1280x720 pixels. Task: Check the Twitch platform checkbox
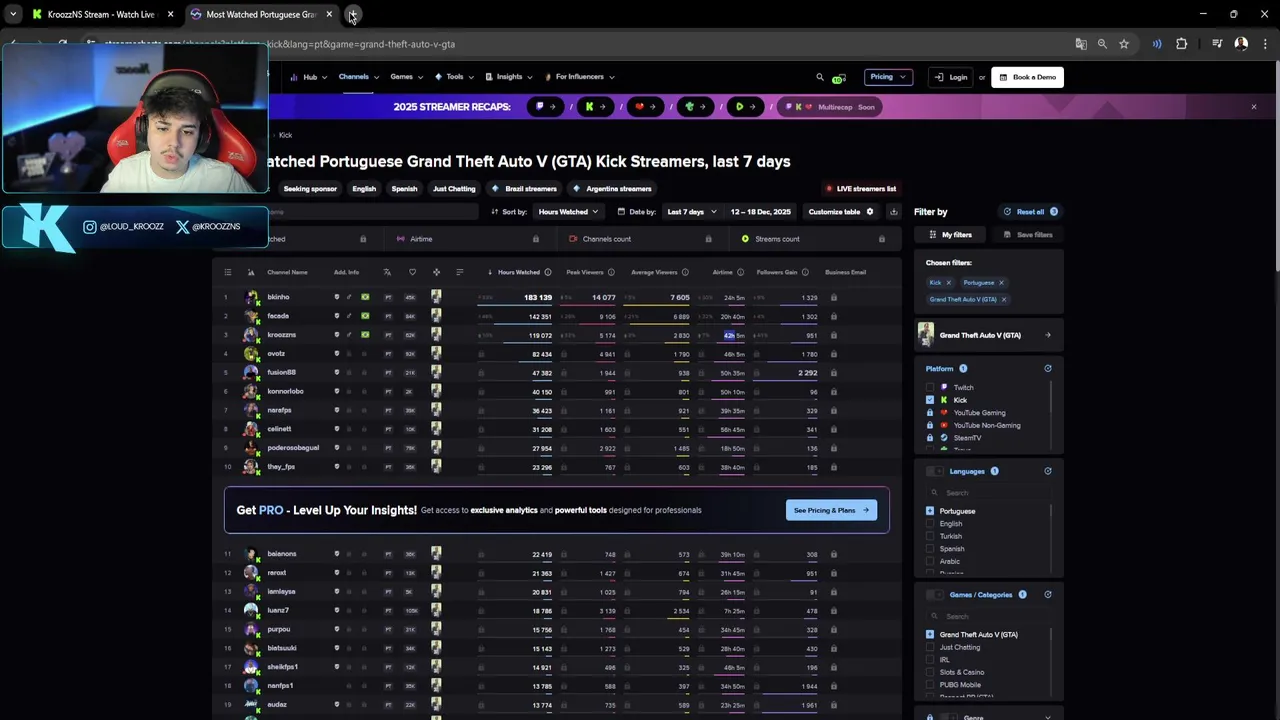(930, 387)
